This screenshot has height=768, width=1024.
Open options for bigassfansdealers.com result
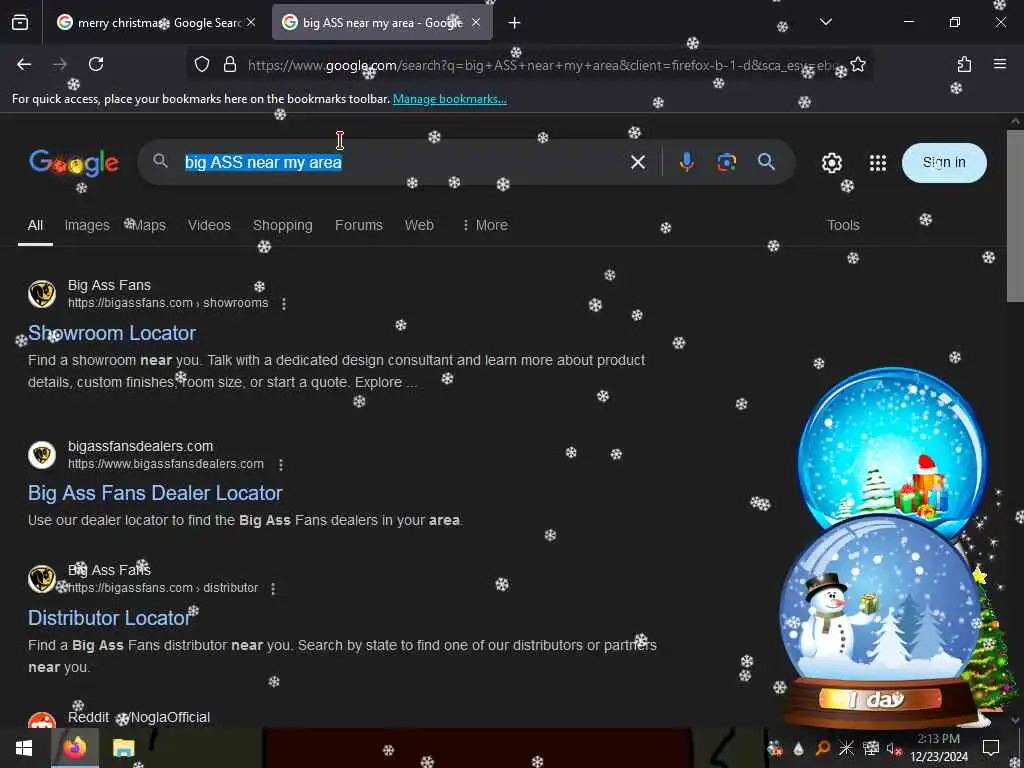coord(281,464)
